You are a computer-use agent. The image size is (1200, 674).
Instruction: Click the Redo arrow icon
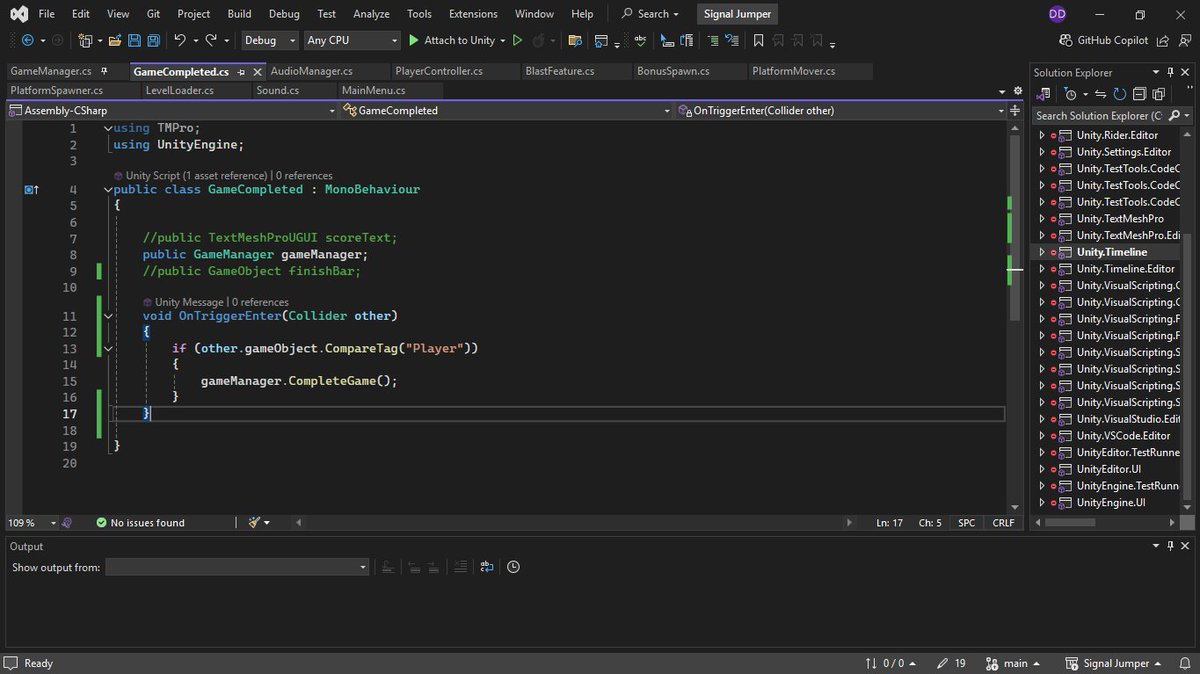(211, 40)
